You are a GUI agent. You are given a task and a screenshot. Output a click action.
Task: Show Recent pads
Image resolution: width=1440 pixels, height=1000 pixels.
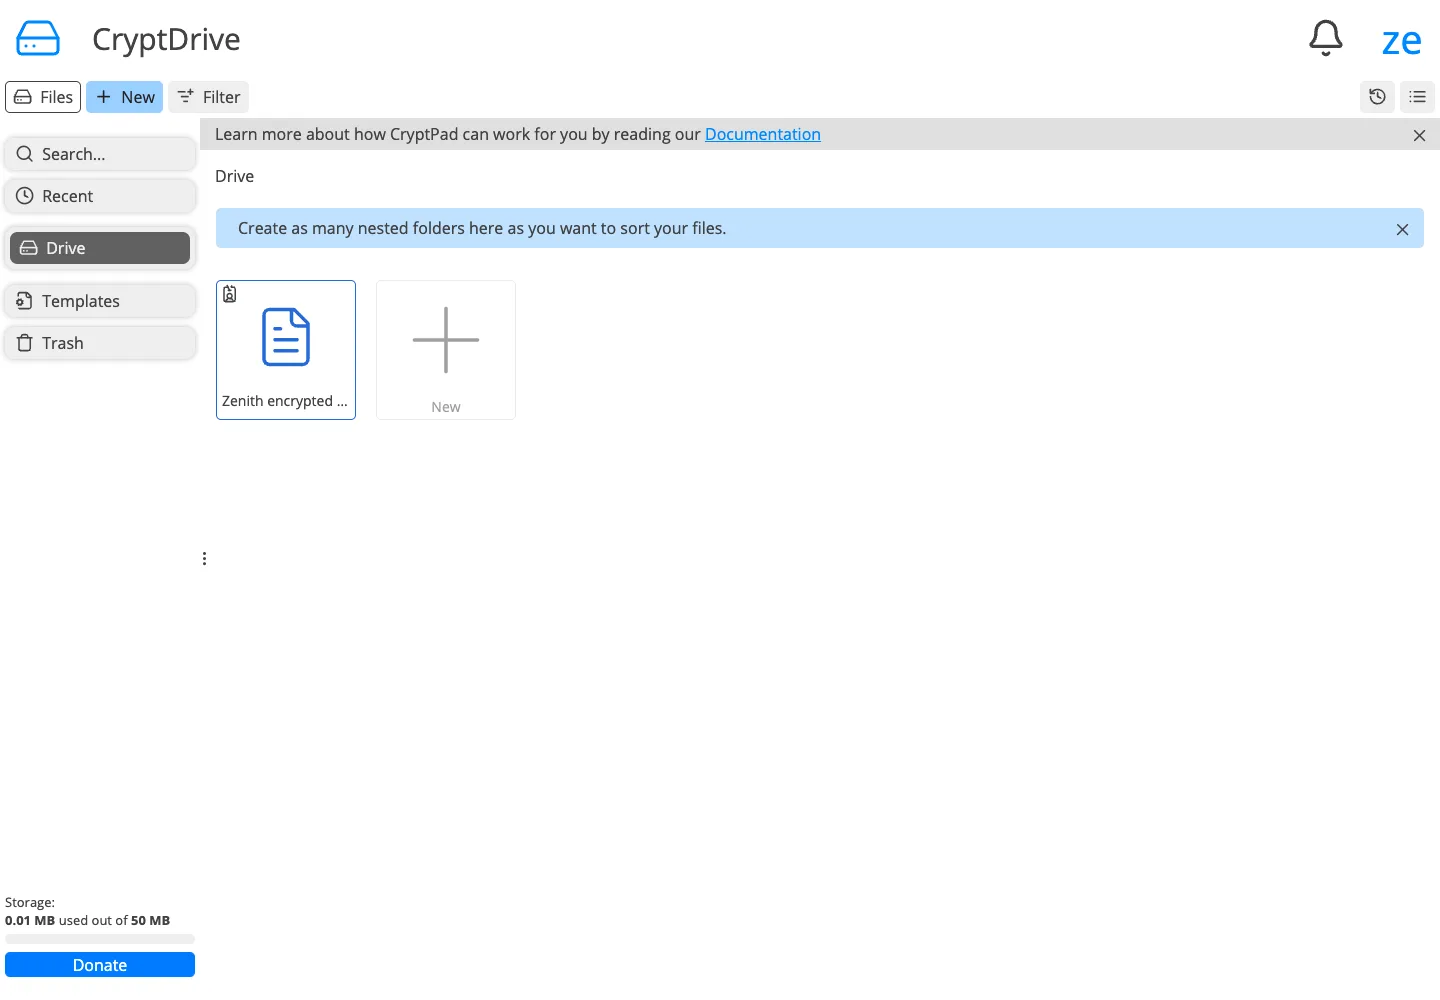[x=100, y=196]
